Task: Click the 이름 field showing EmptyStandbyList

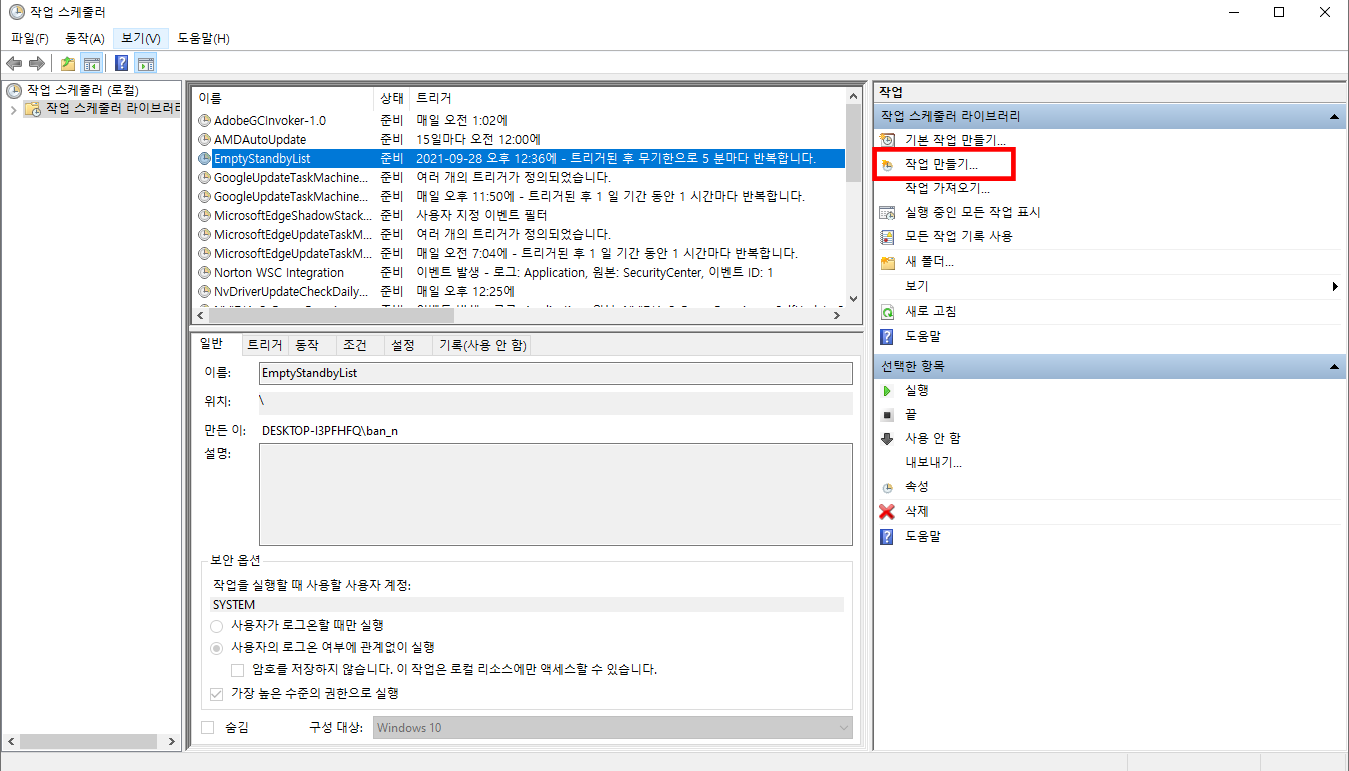Action: coord(555,373)
